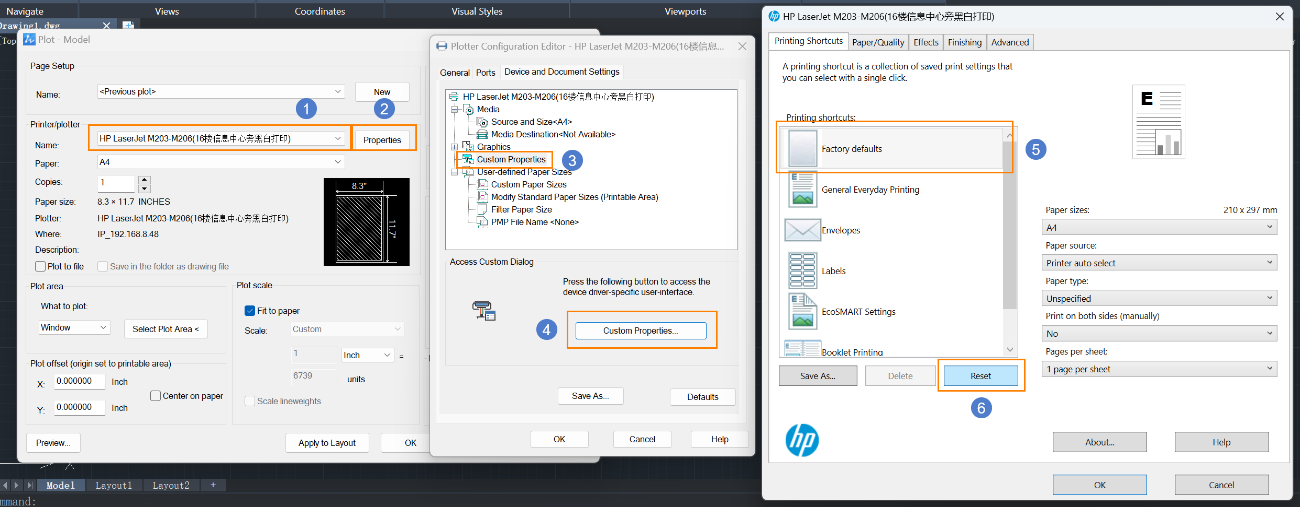The height and width of the screenshot is (507, 1300).
Task: Open the Paper source dropdown
Action: (1269, 263)
